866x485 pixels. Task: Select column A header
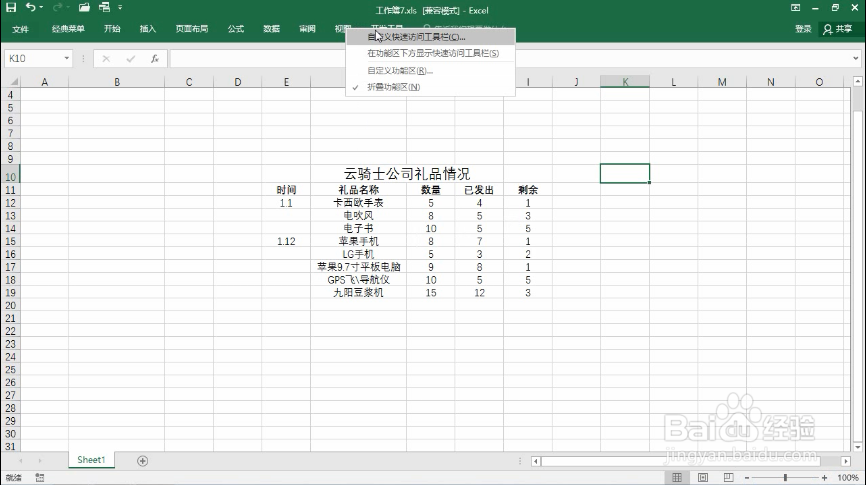pyautogui.click(x=44, y=82)
